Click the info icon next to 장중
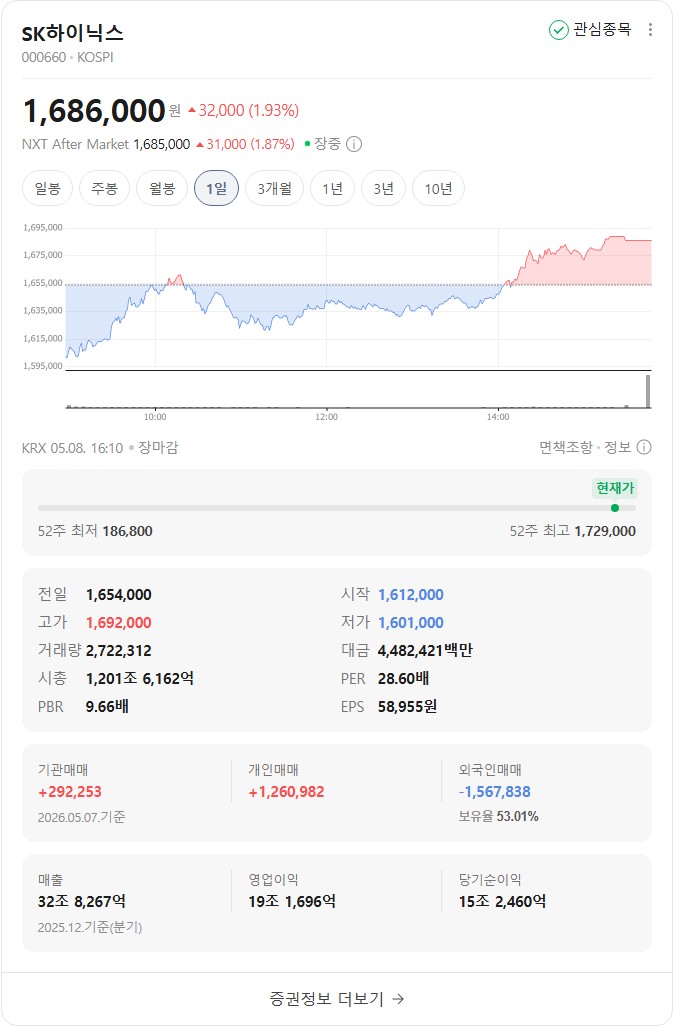The height and width of the screenshot is (1026, 673). click(354, 144)
